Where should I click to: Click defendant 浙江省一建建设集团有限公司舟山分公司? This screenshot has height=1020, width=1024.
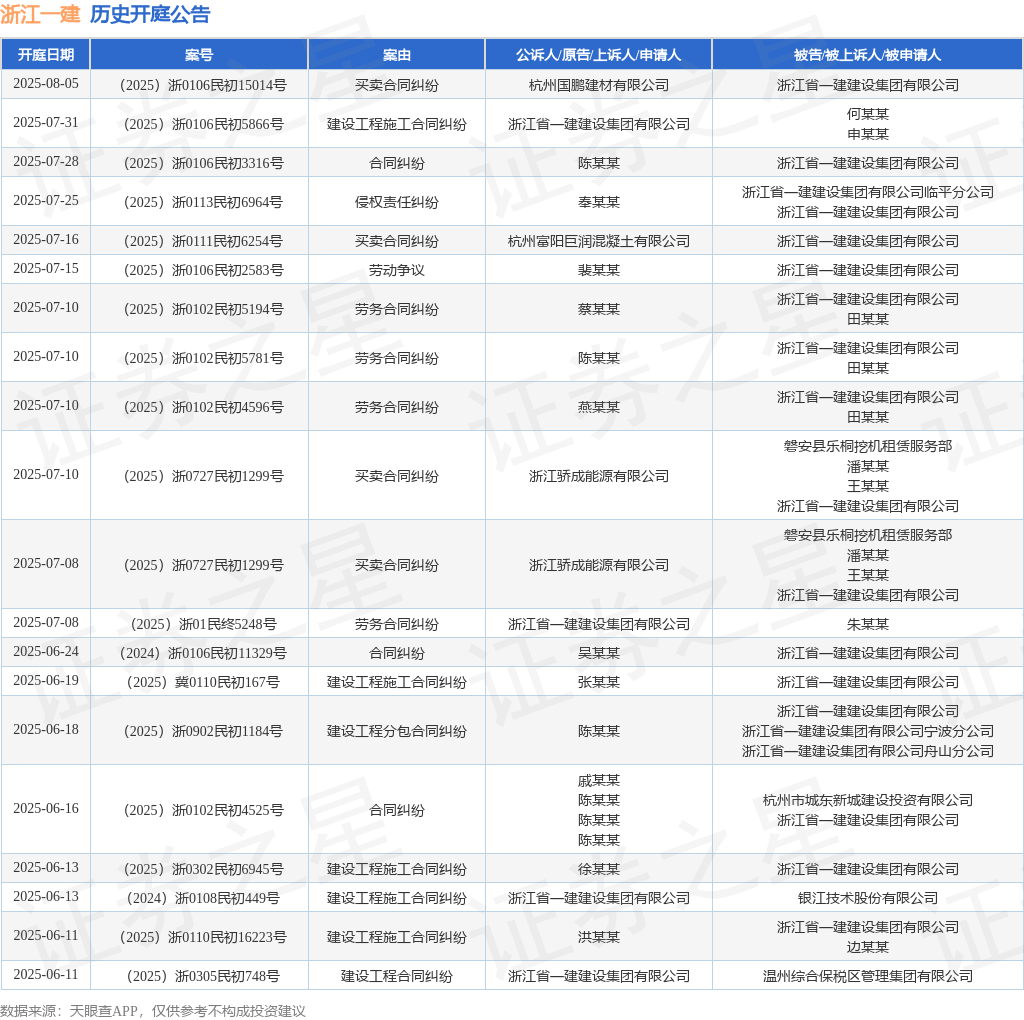(x=868, y=751)
